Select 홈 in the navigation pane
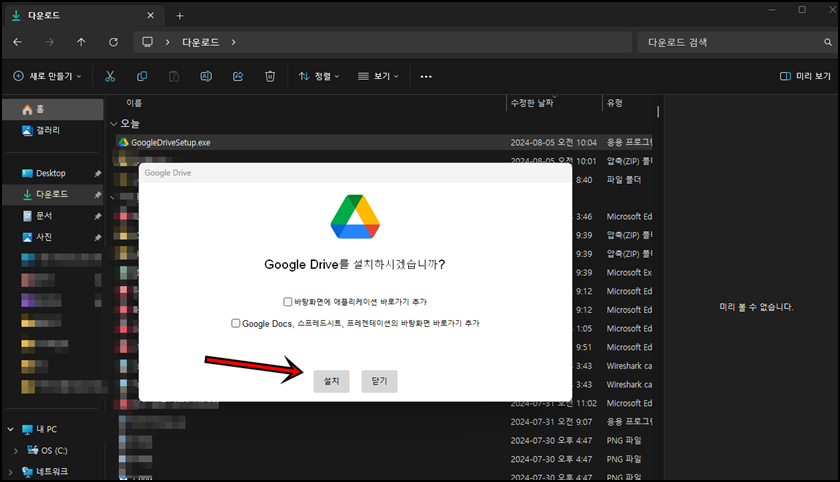 pos(53,109)
